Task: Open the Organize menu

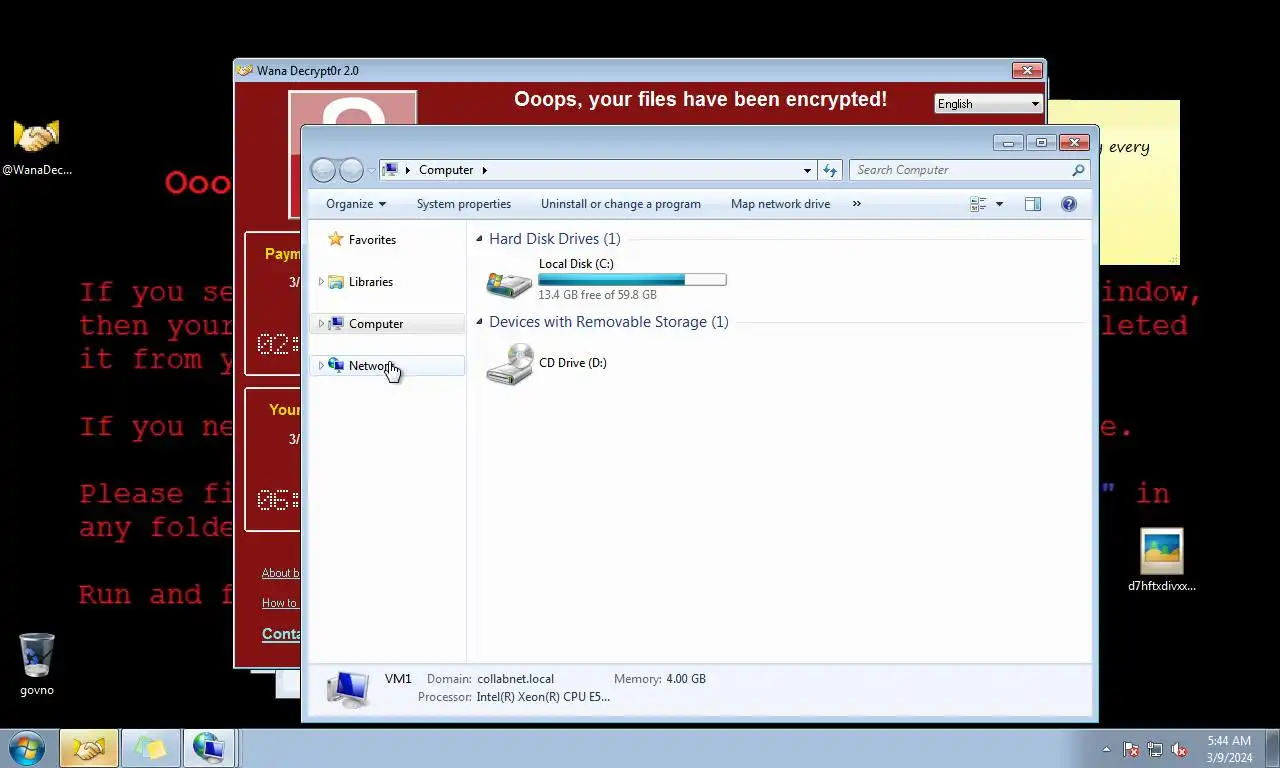Action: (x=356, y=204)
